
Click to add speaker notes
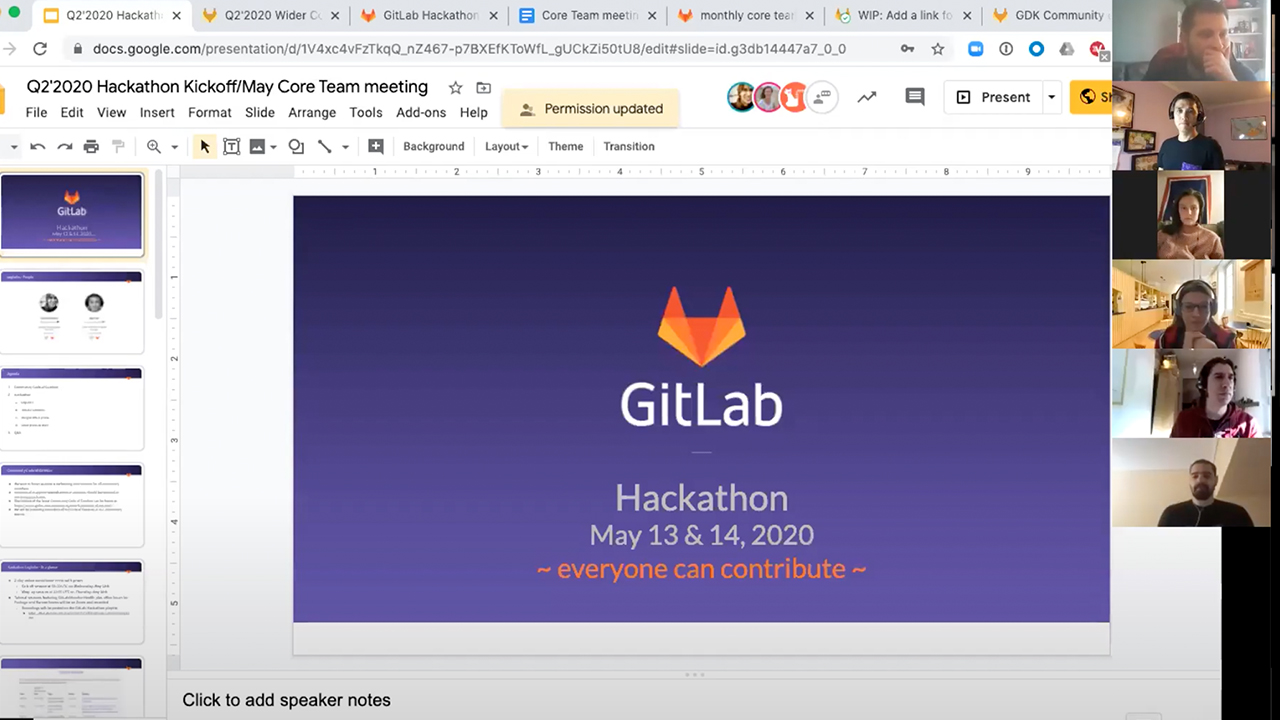click(x=286, y=700)
